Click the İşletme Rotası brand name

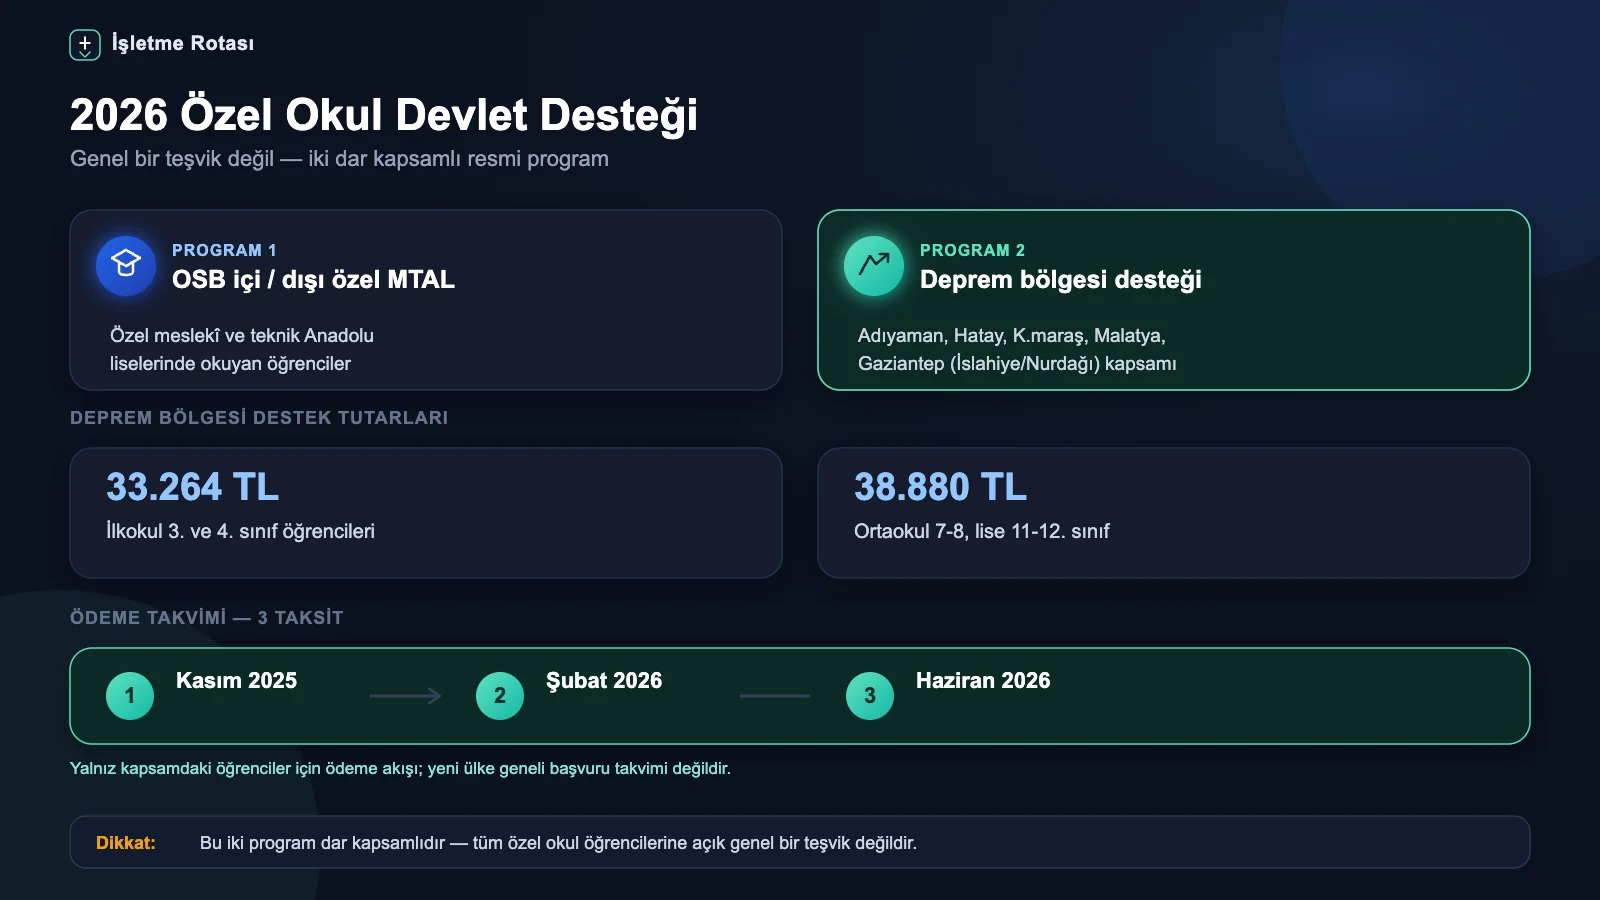tap(183, 43)
